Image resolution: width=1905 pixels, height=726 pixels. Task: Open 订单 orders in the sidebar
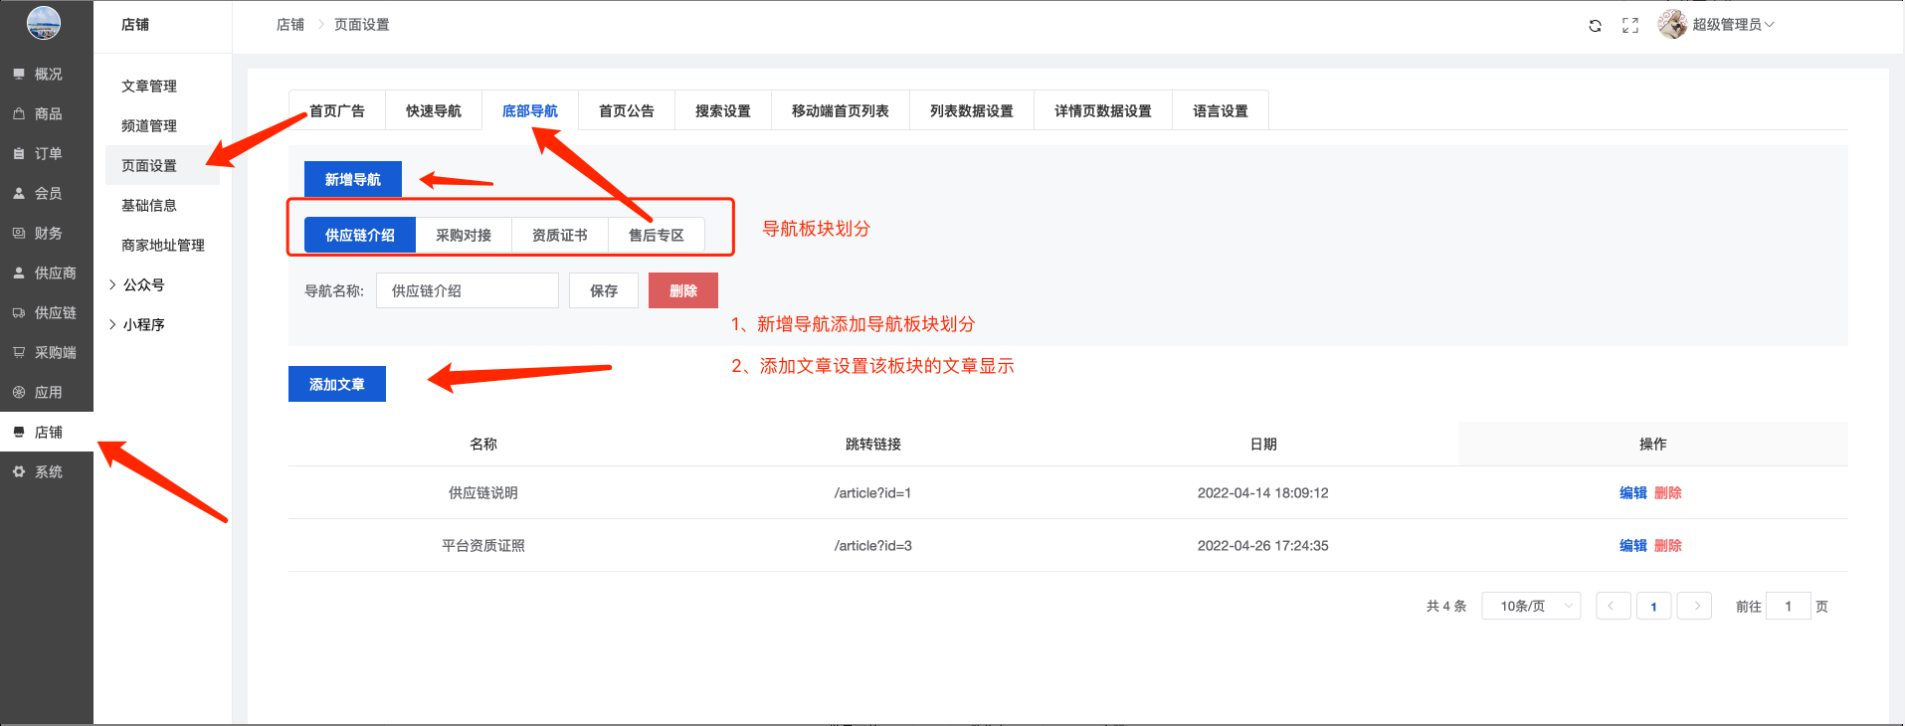[47, 154]
